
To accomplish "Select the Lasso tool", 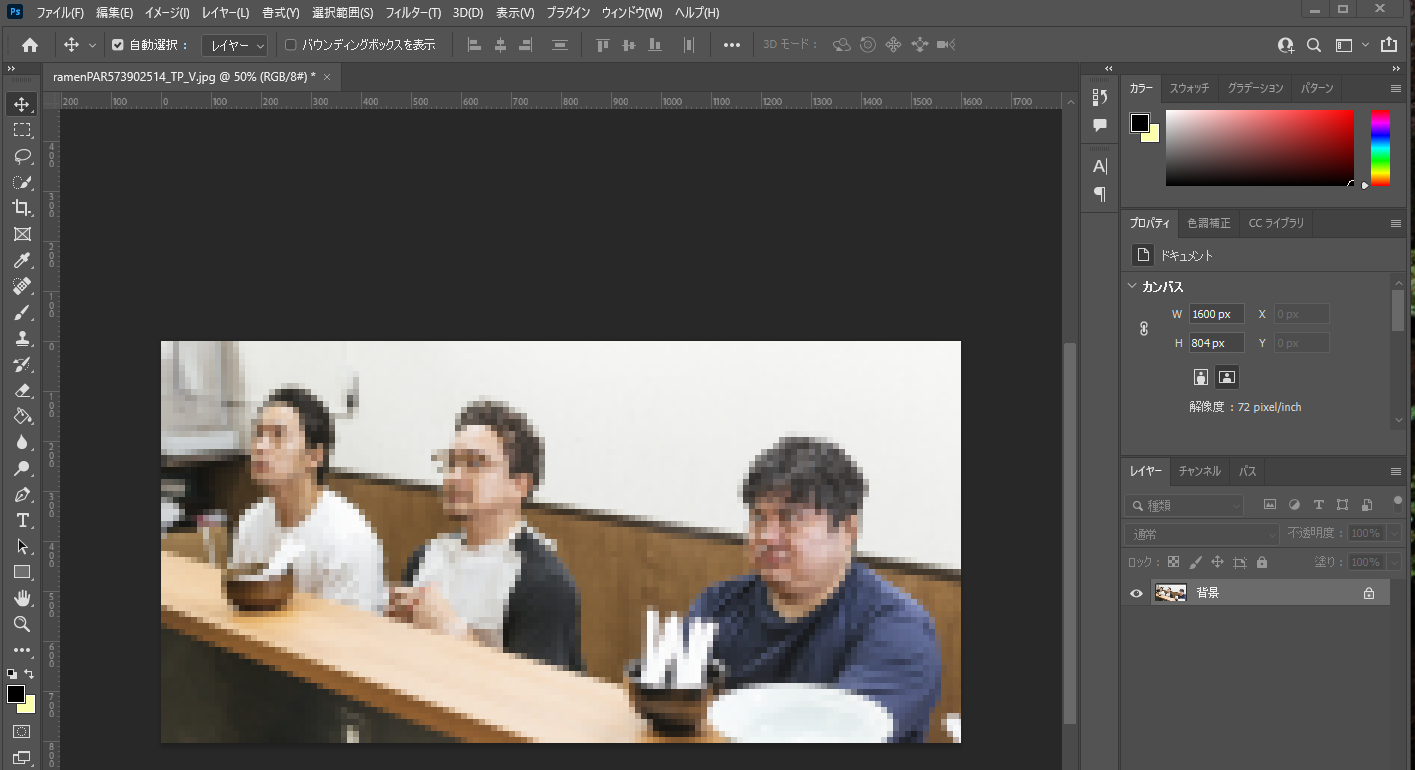I will [21, 156].
